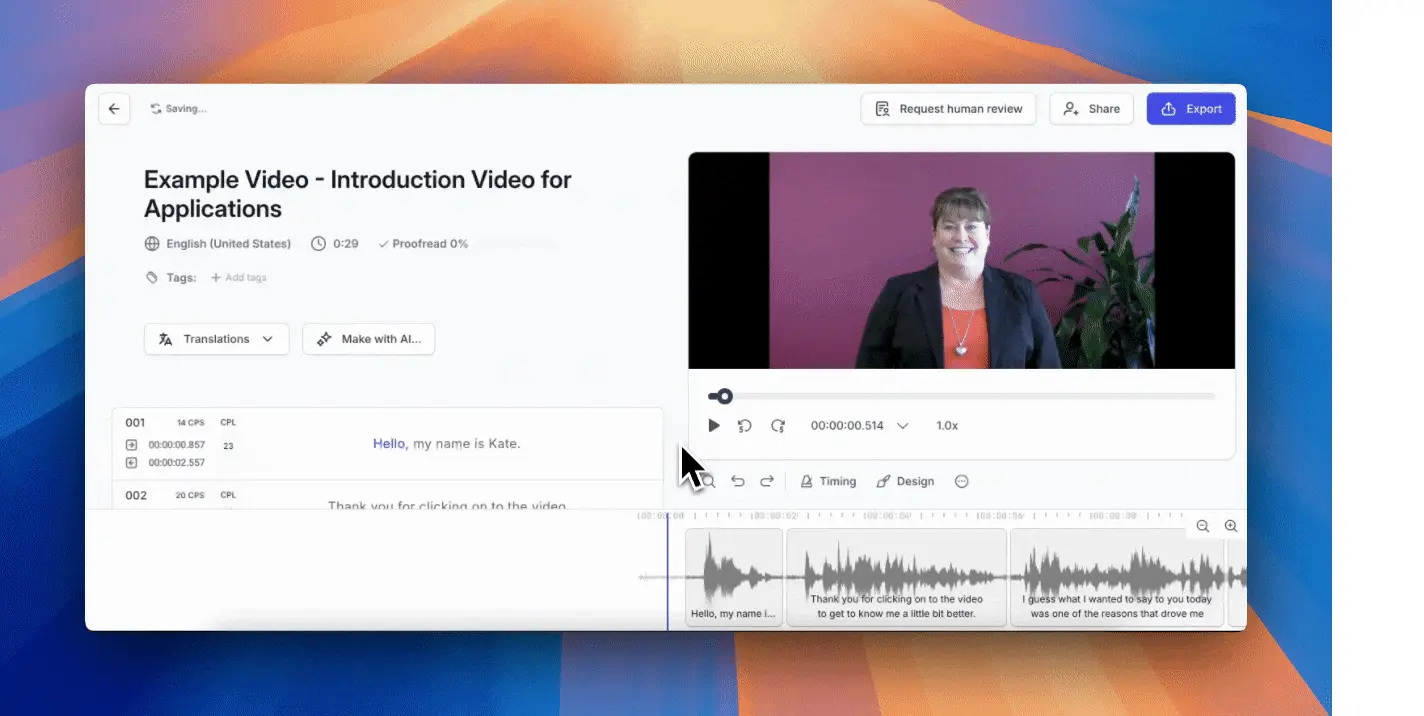The width and height of the screenshot is (1424, 716).
Task: Open the Make with AI menu
Action: [368, 339]
